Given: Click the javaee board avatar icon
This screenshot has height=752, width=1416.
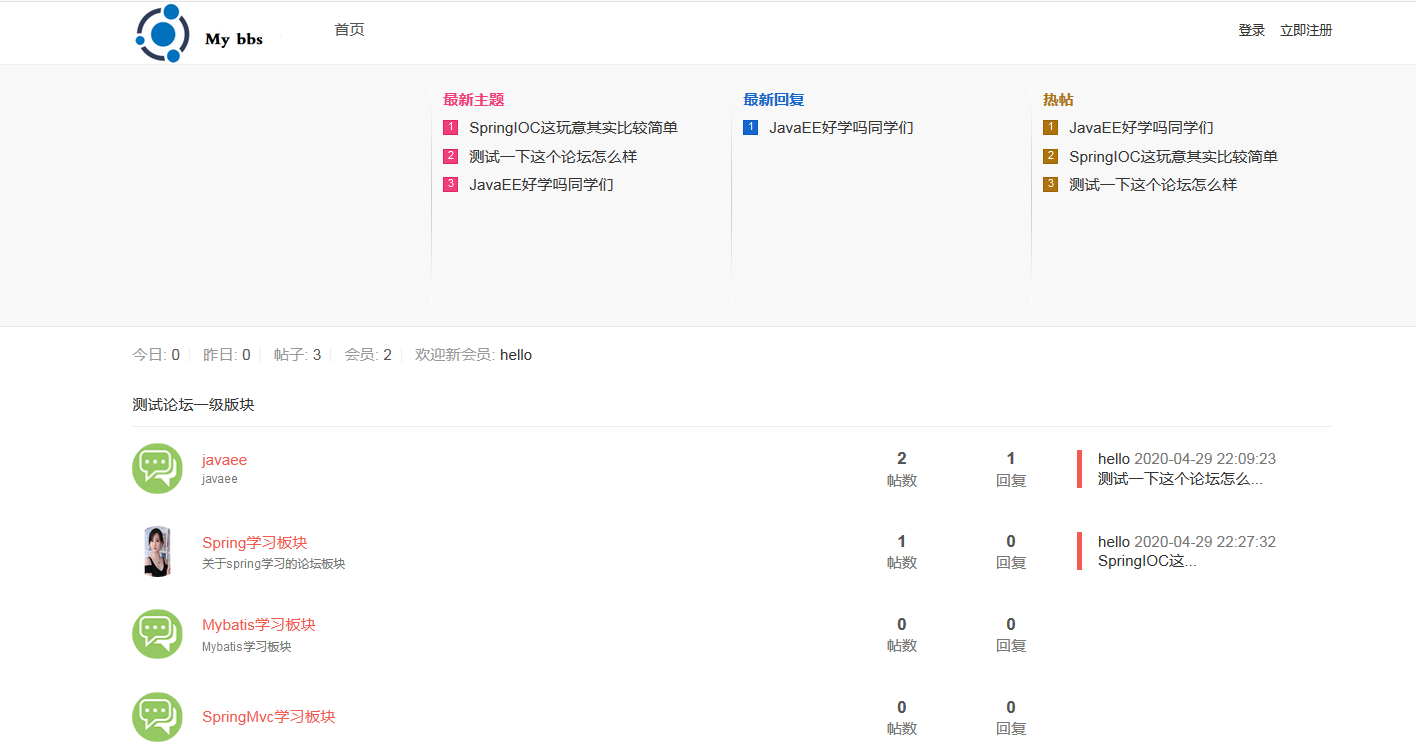Looking at the screenshot, I should point(157,468).
